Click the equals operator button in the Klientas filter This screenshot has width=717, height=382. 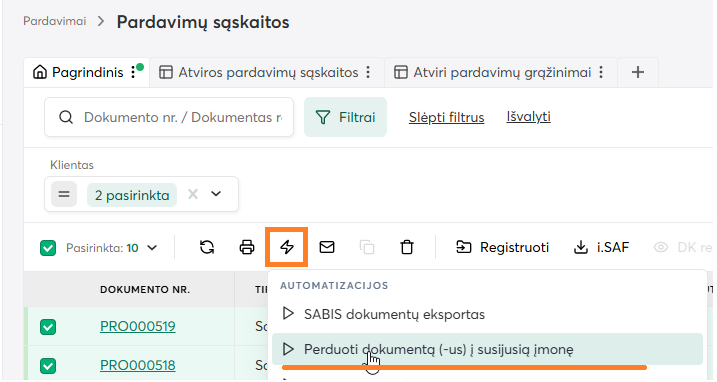point(64,194)
